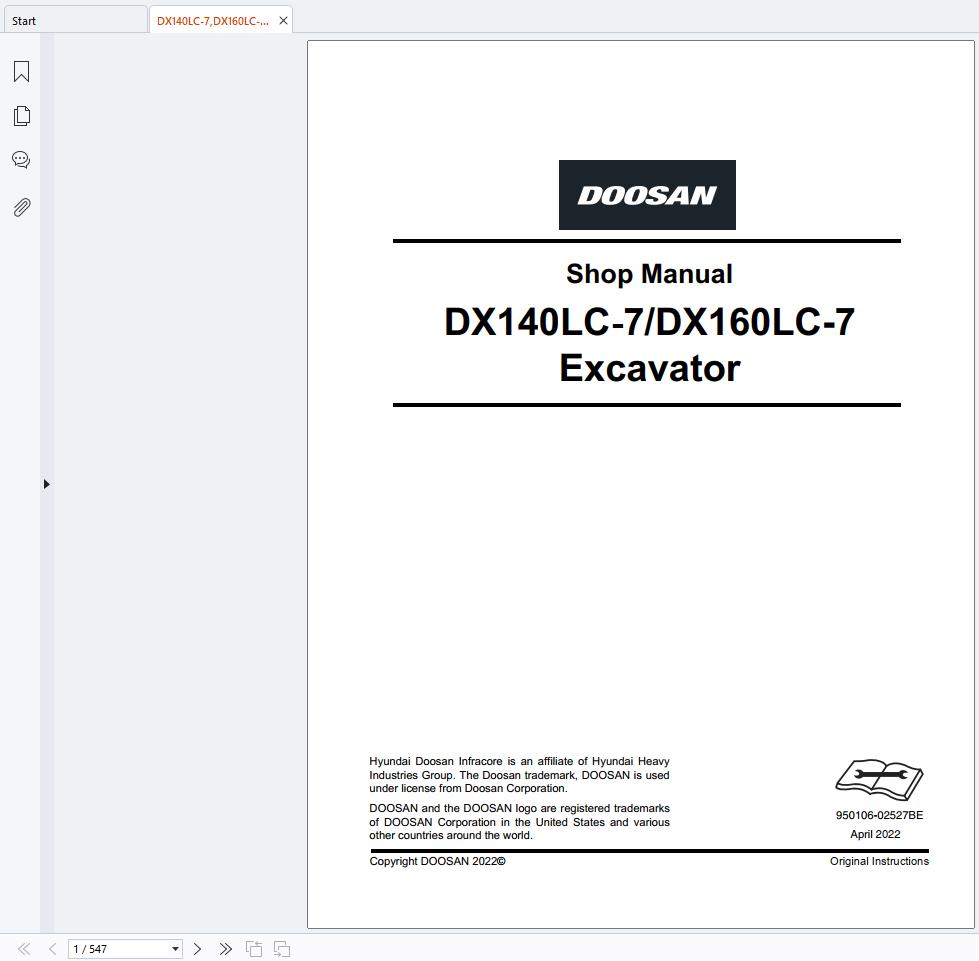Jump to last page
Viewport: 979px width, 961px height.
coord(225,949)
